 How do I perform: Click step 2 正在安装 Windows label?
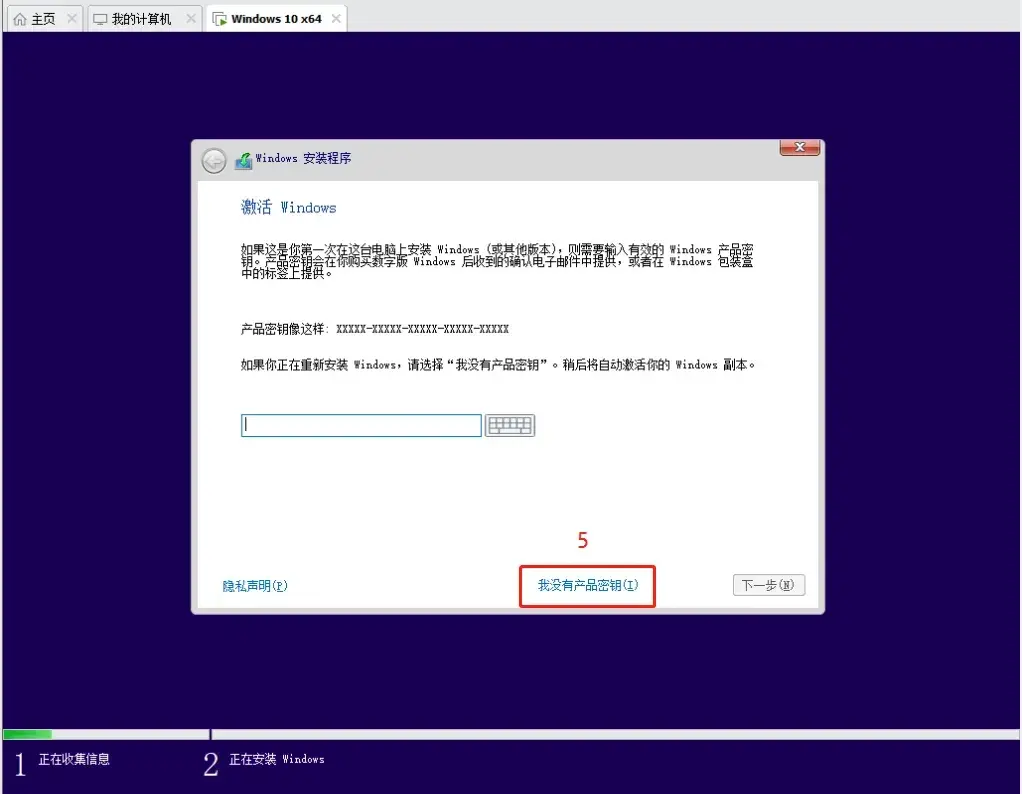276,759
